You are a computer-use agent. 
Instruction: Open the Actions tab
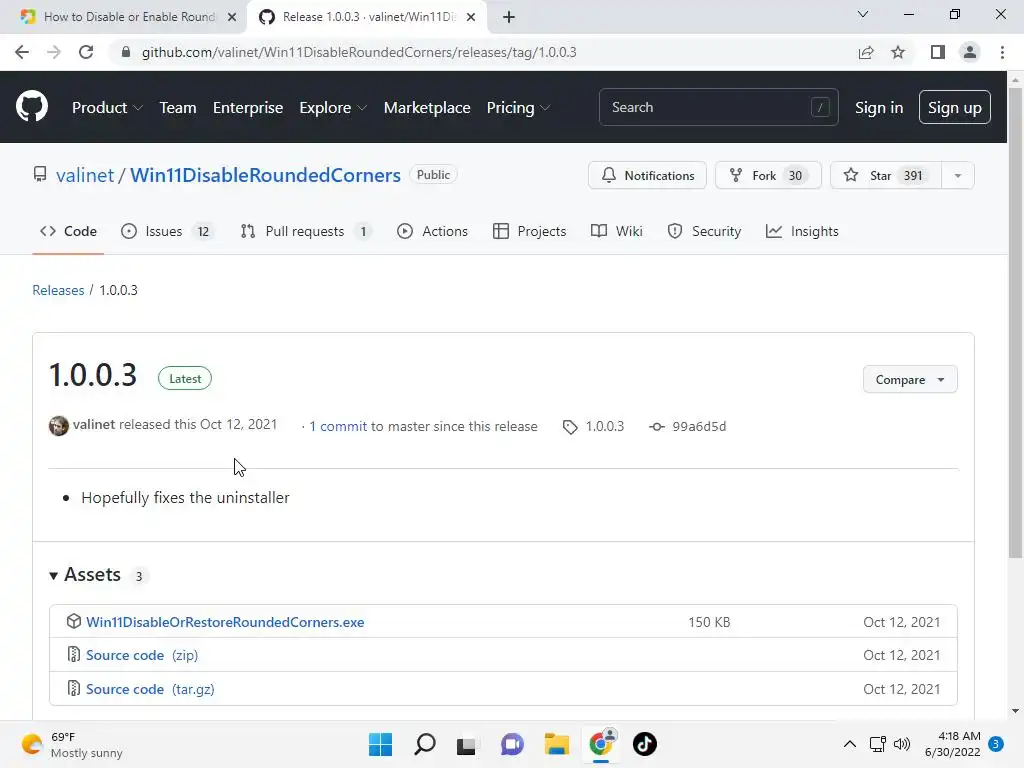coord(432,231)
